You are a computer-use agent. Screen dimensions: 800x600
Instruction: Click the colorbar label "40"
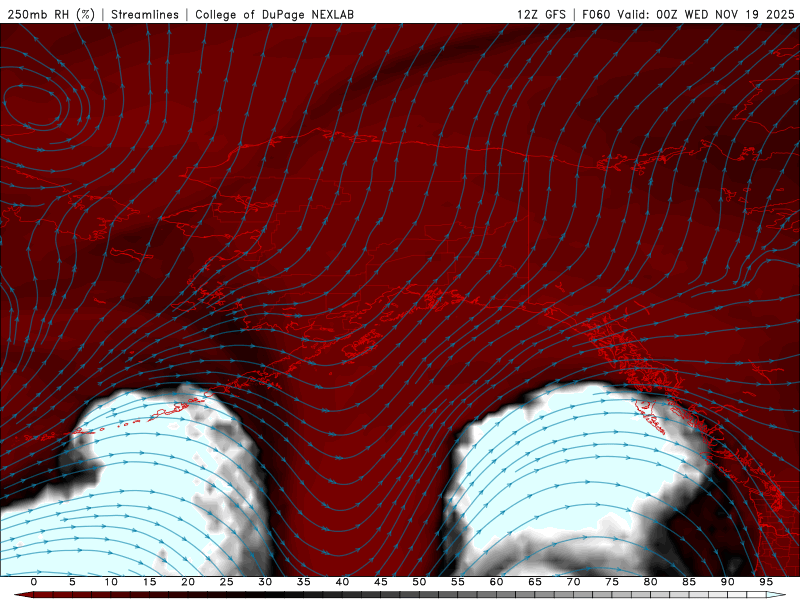point(342,582)
